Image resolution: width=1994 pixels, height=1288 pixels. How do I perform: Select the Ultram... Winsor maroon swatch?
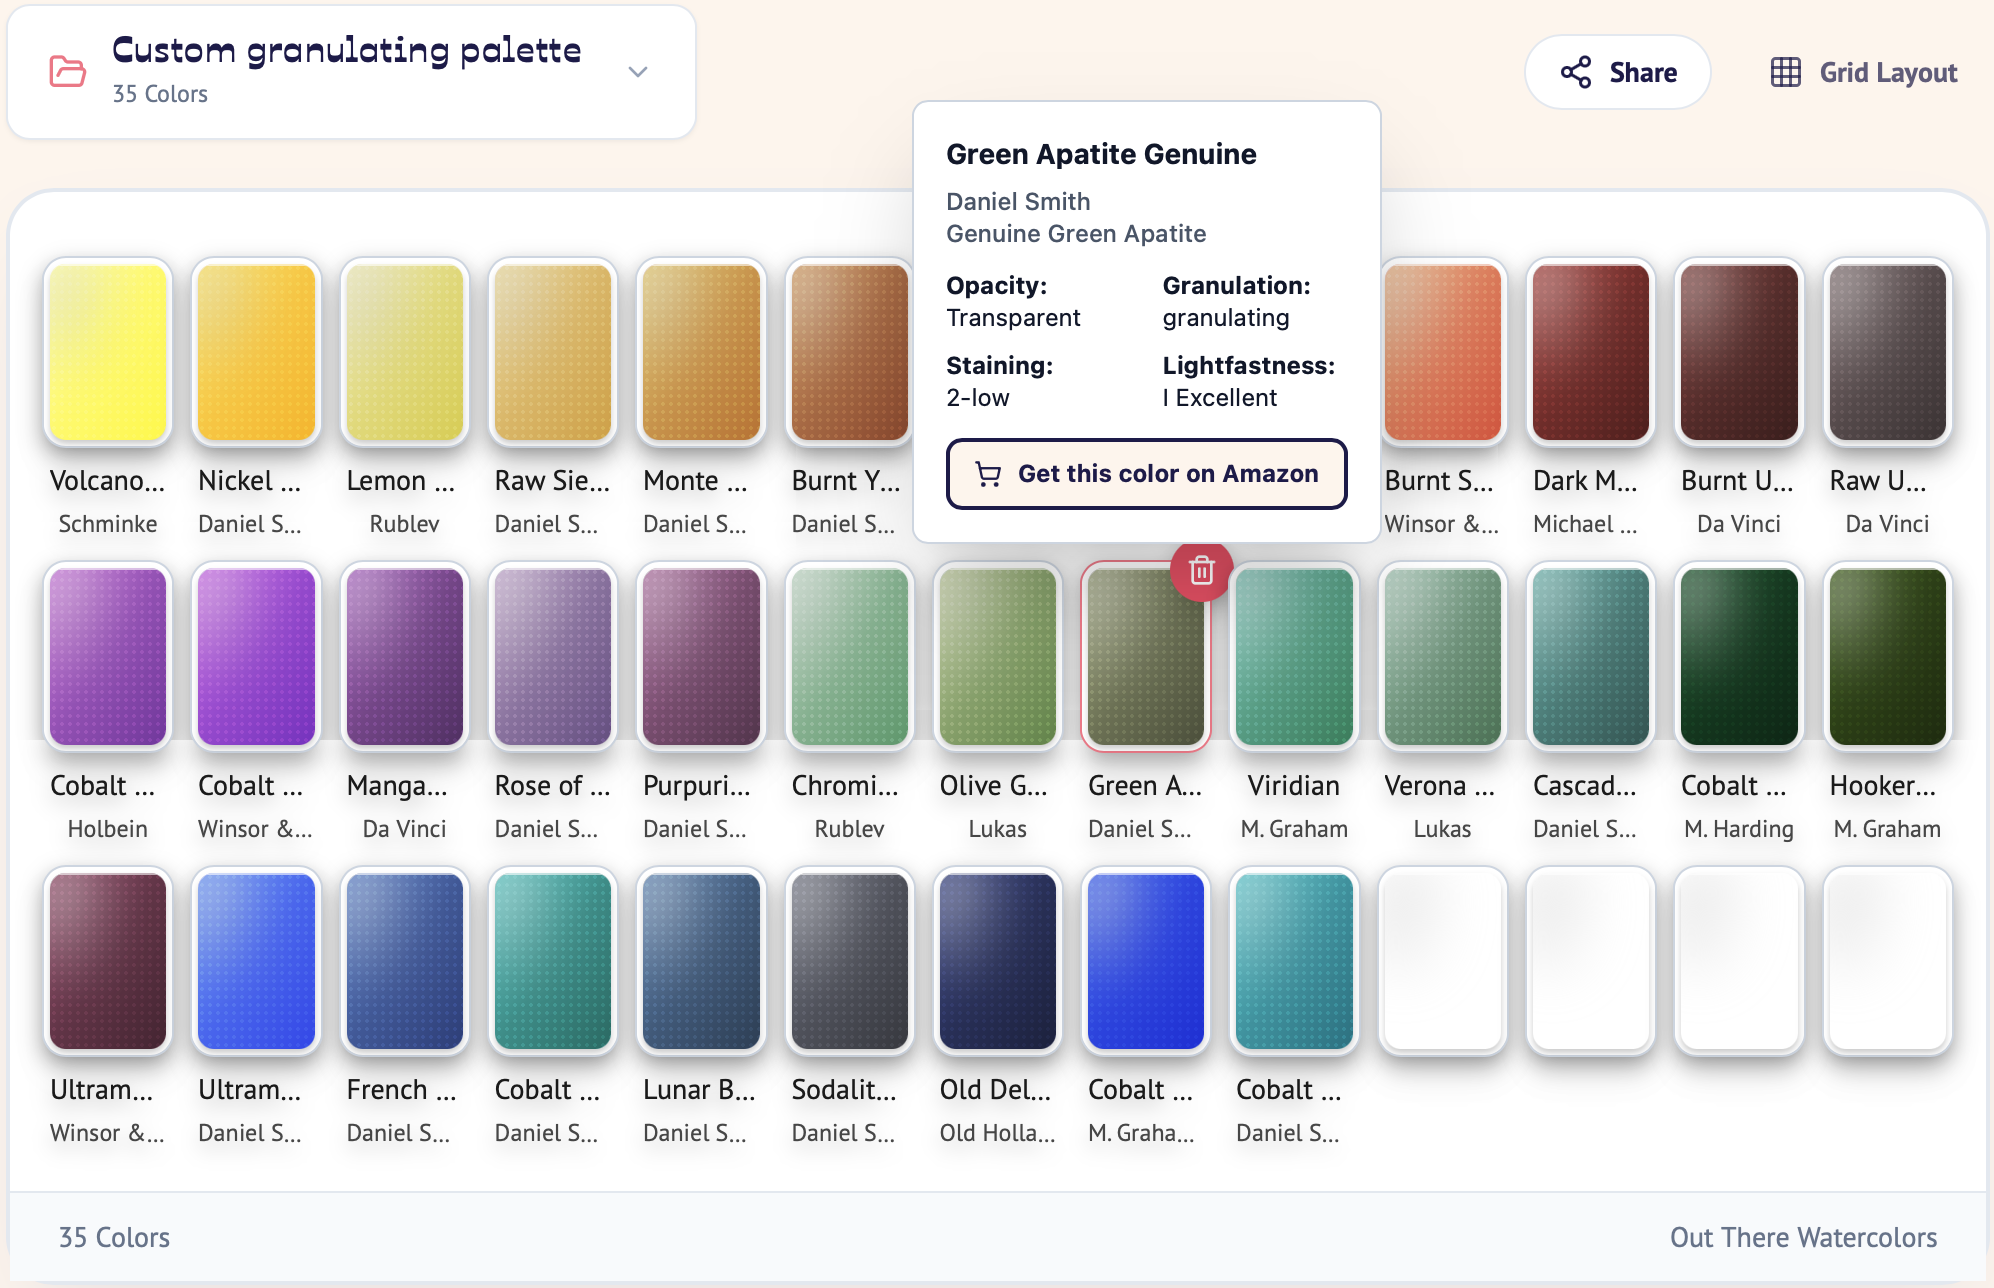pos(107,961)
